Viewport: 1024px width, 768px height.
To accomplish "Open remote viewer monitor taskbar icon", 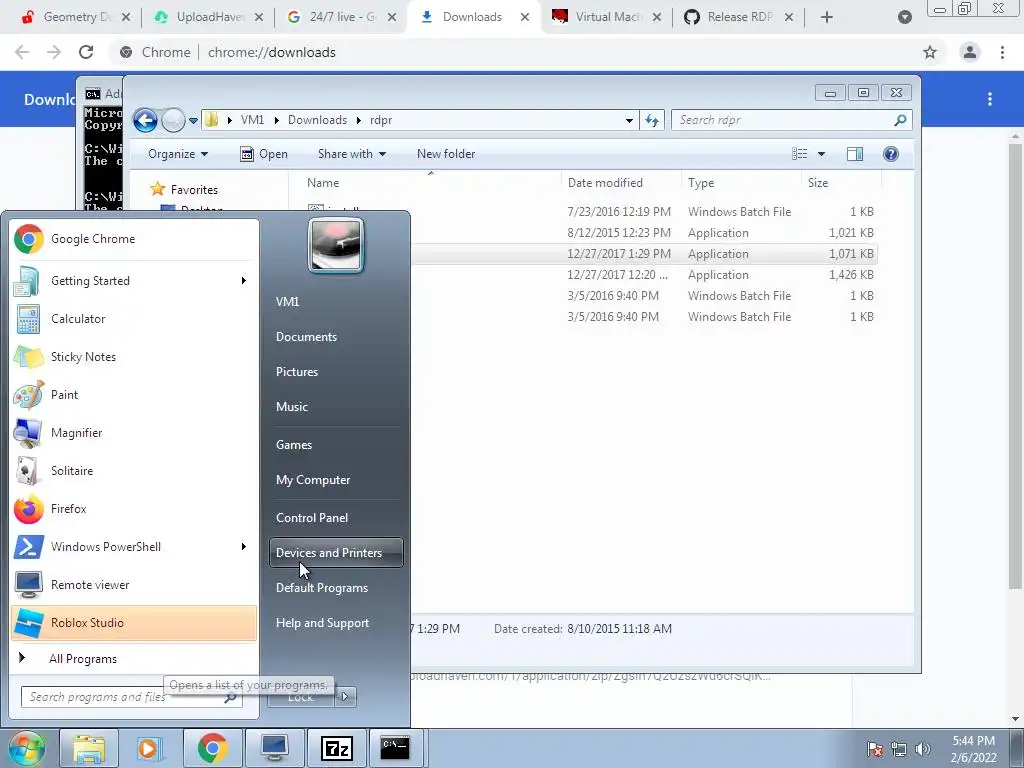I will (274, 748).
